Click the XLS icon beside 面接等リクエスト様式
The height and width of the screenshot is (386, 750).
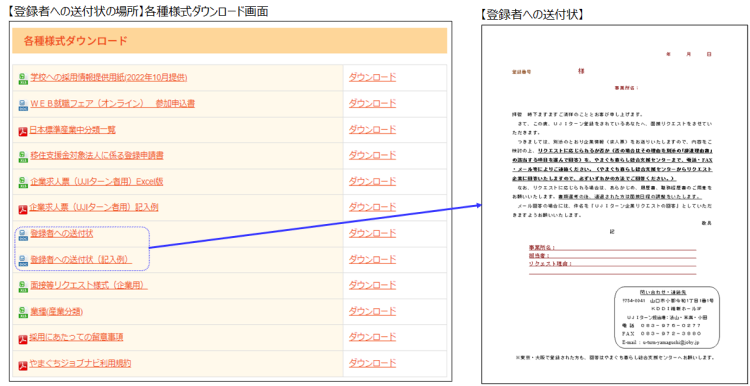point(23,286)
